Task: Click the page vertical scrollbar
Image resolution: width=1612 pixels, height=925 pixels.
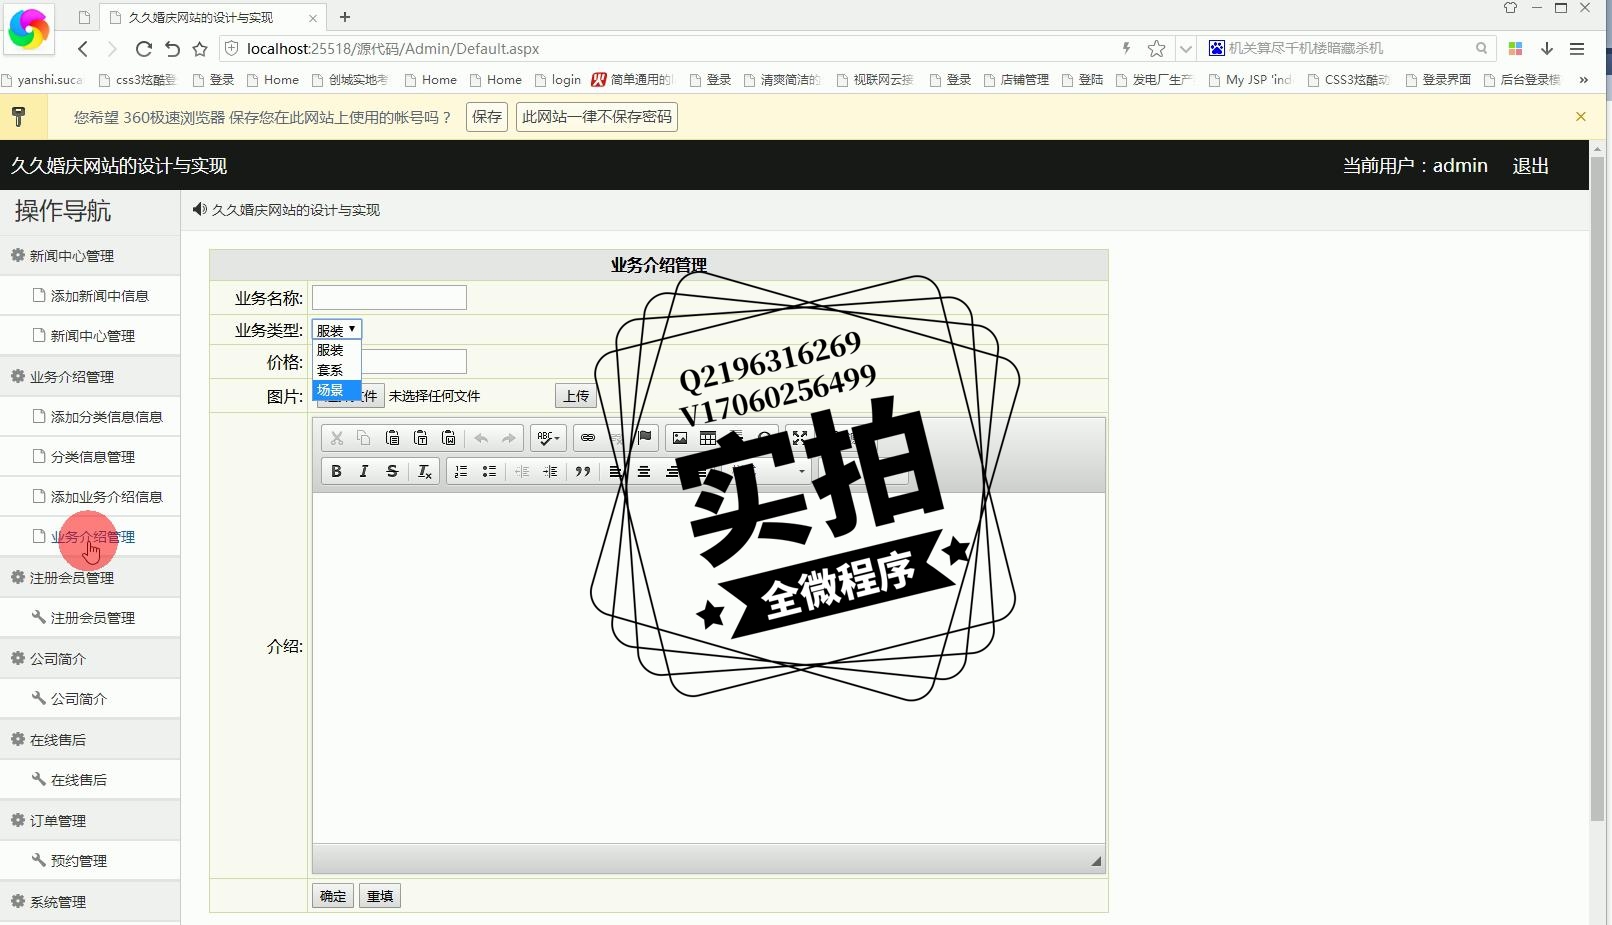Action: [1597, 490]
